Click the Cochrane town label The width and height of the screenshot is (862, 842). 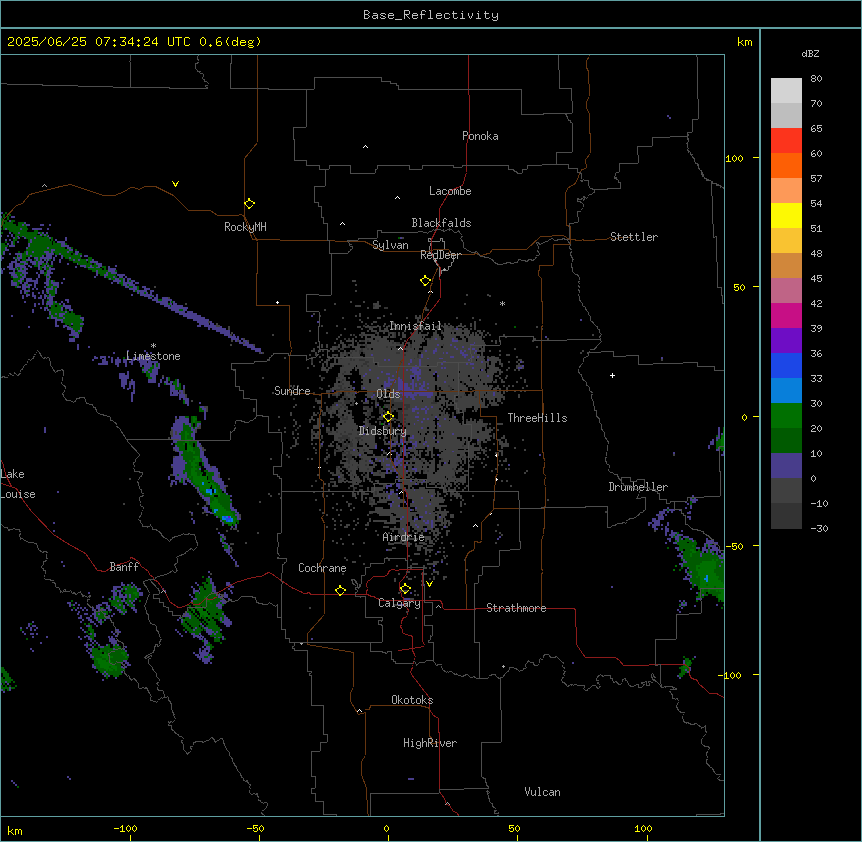[x=322, y=568]
